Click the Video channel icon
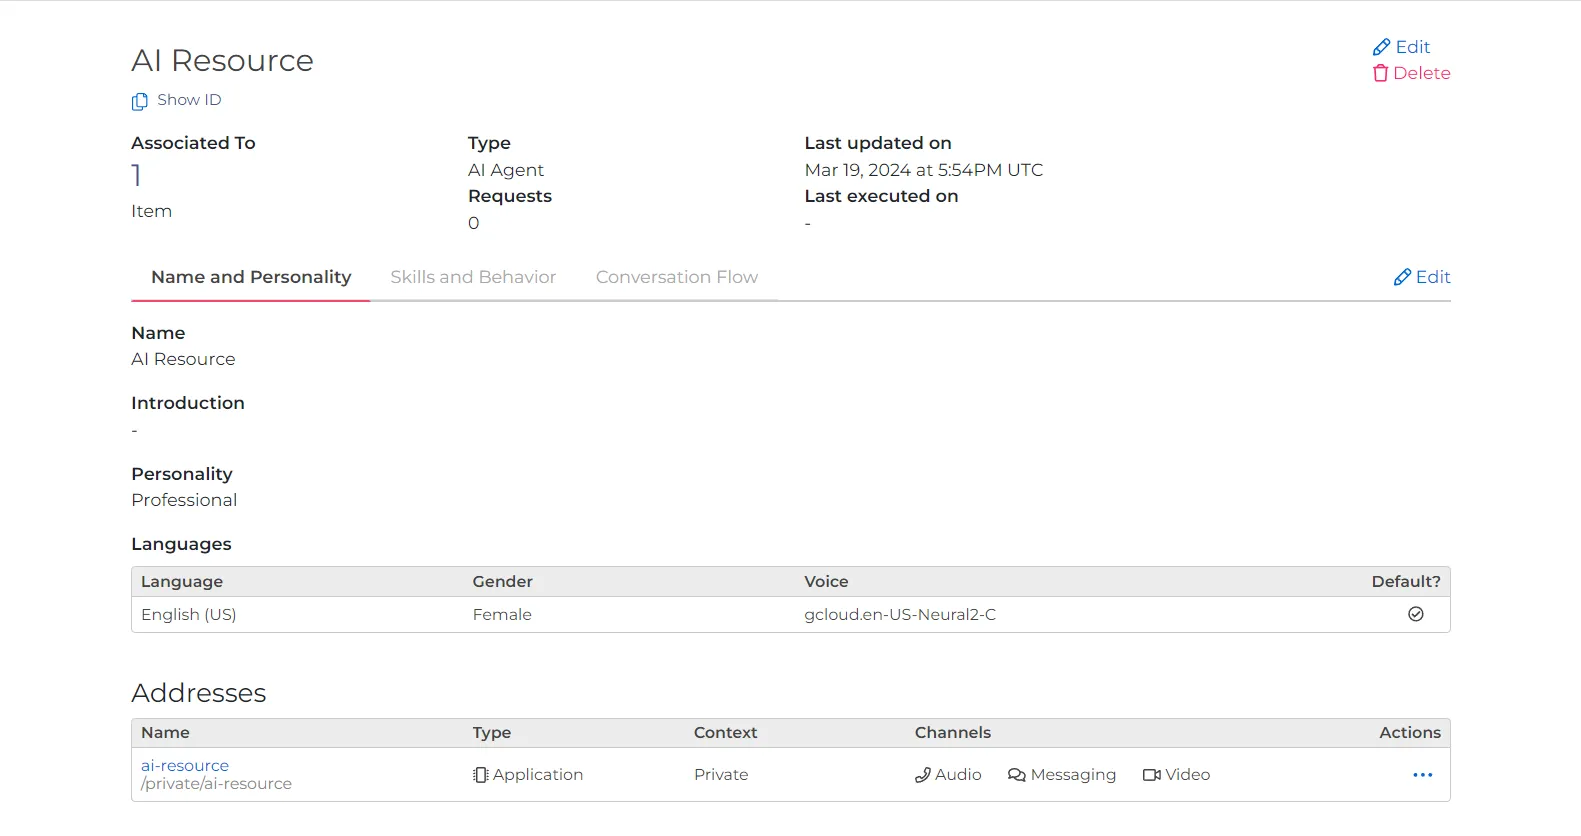 [1152, 775]
